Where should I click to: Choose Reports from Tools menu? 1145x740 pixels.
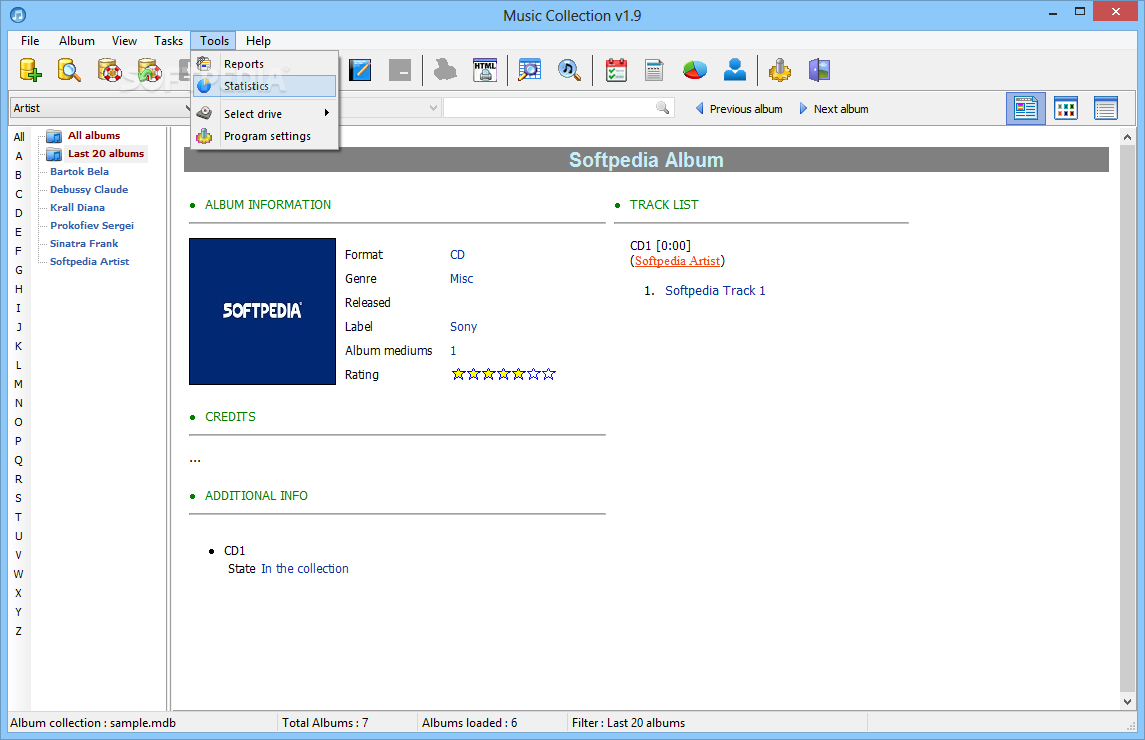[265, 64]
